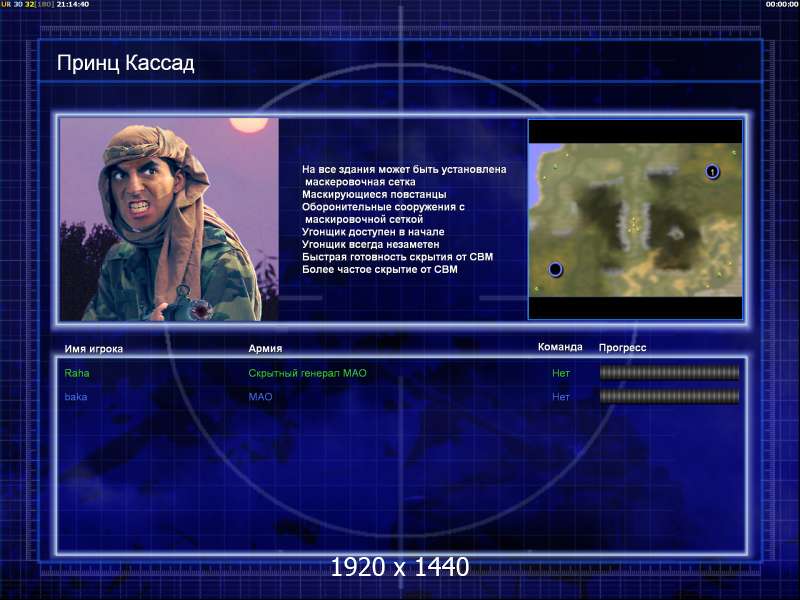Select start position marker 1 on the map
The image size is (800, 600).
[712, 172]
